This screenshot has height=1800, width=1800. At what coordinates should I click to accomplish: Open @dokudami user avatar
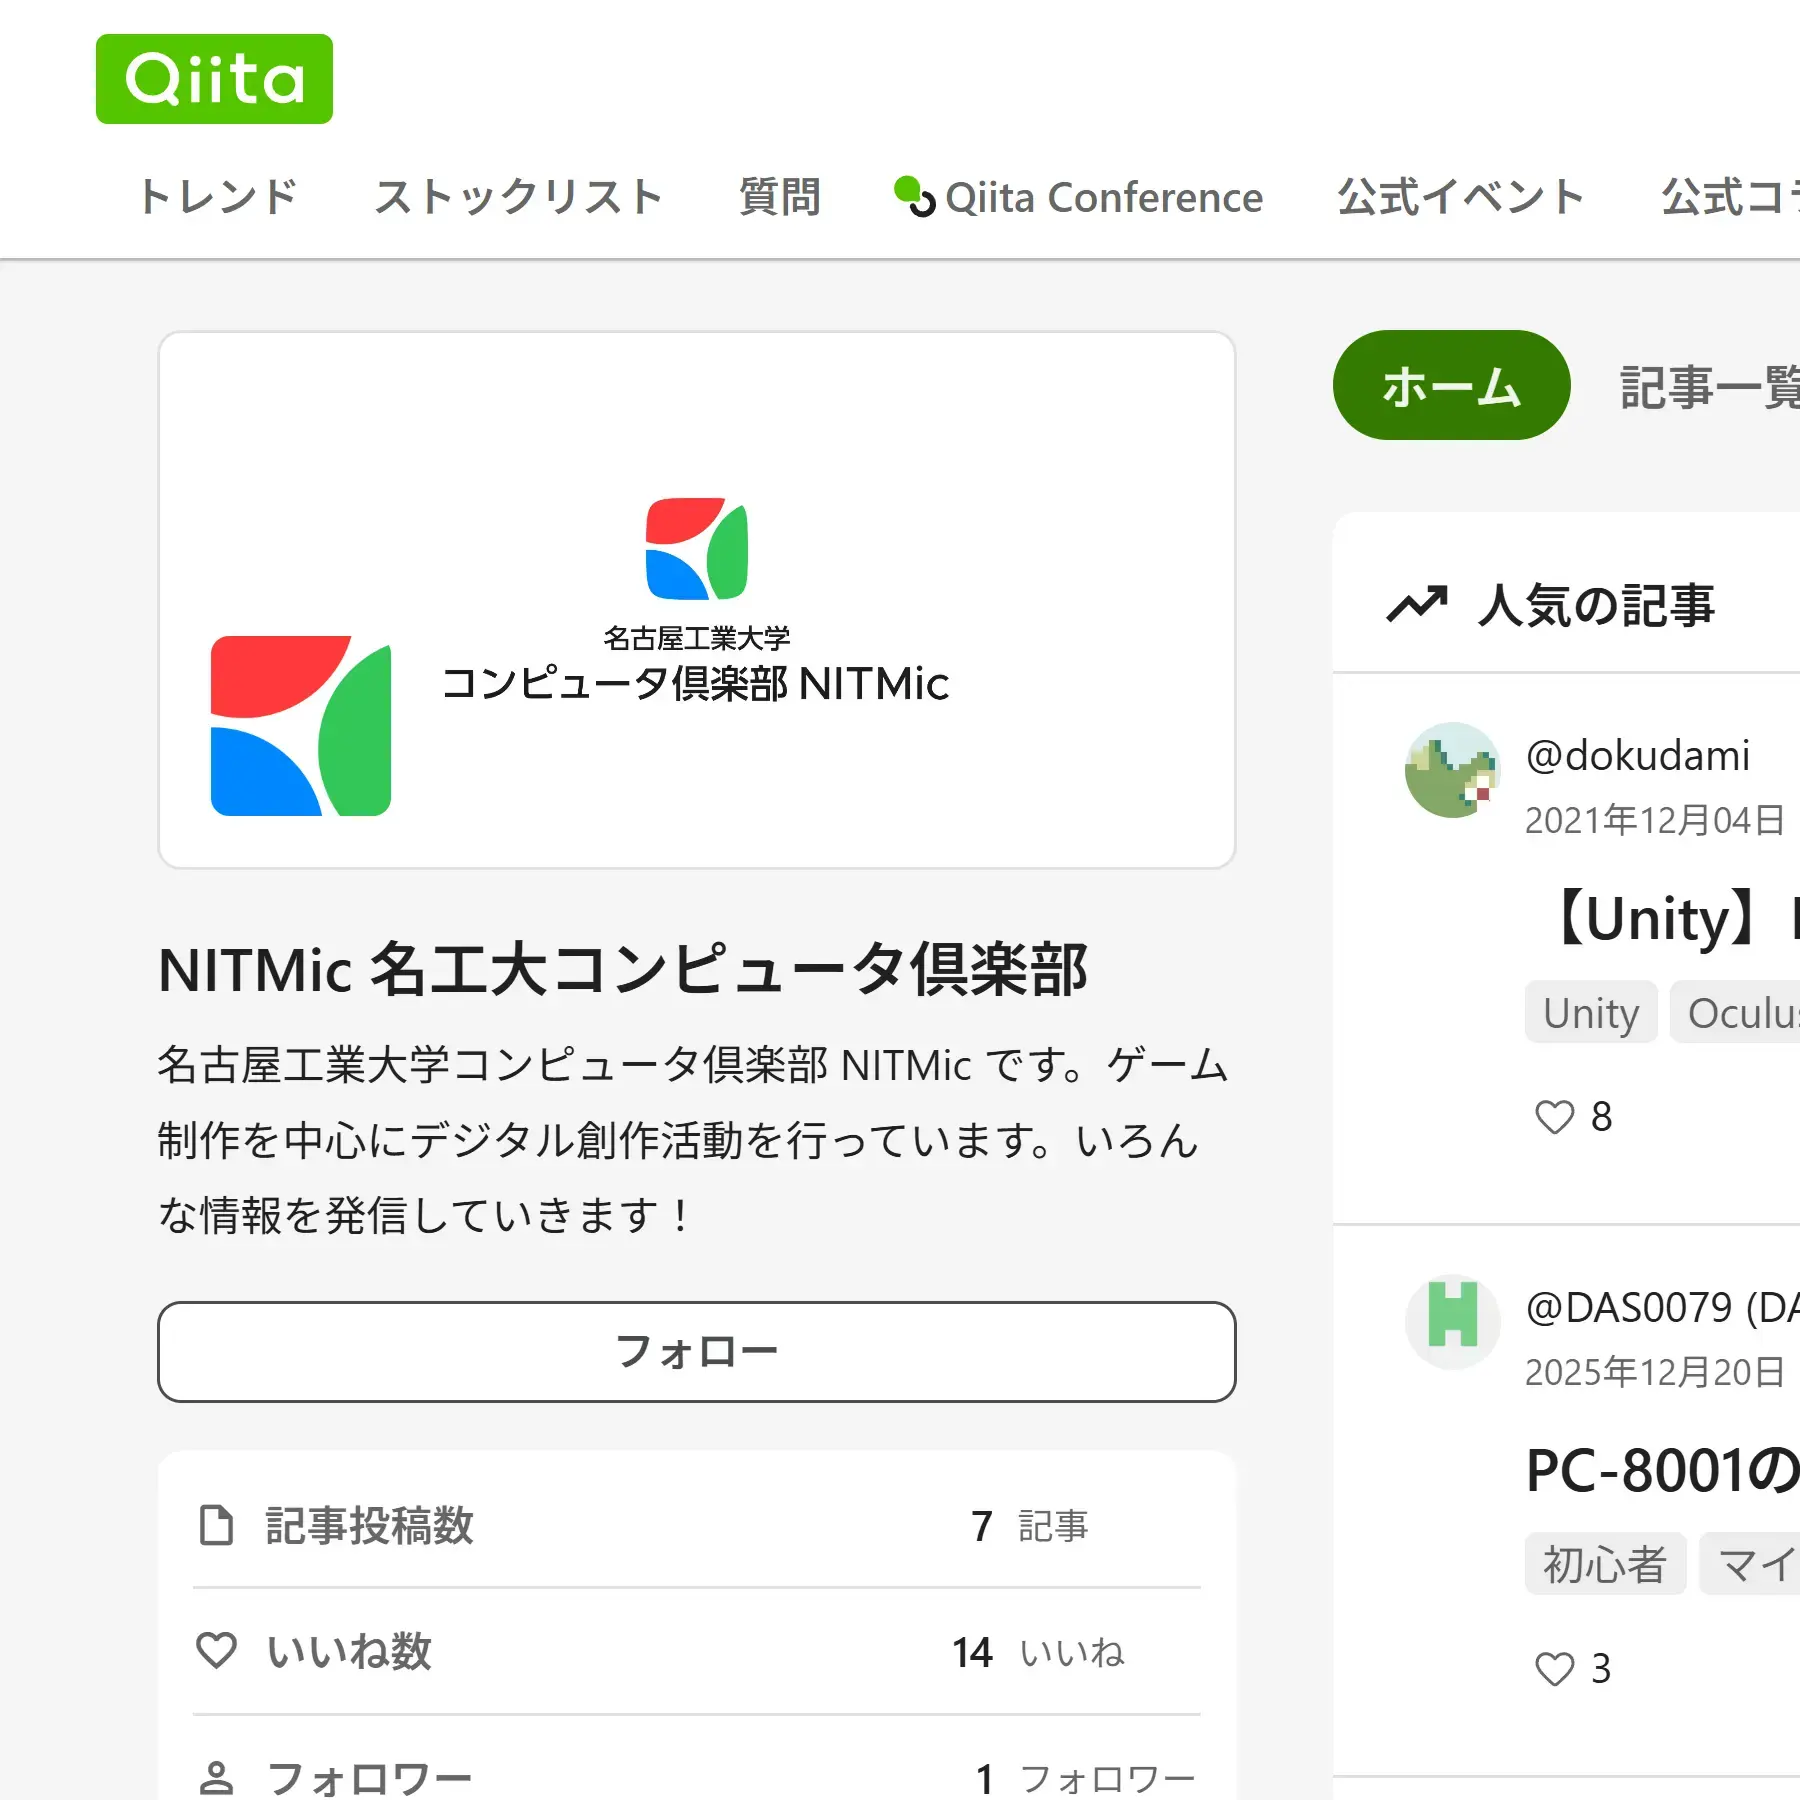click(x=1452, y=770)
